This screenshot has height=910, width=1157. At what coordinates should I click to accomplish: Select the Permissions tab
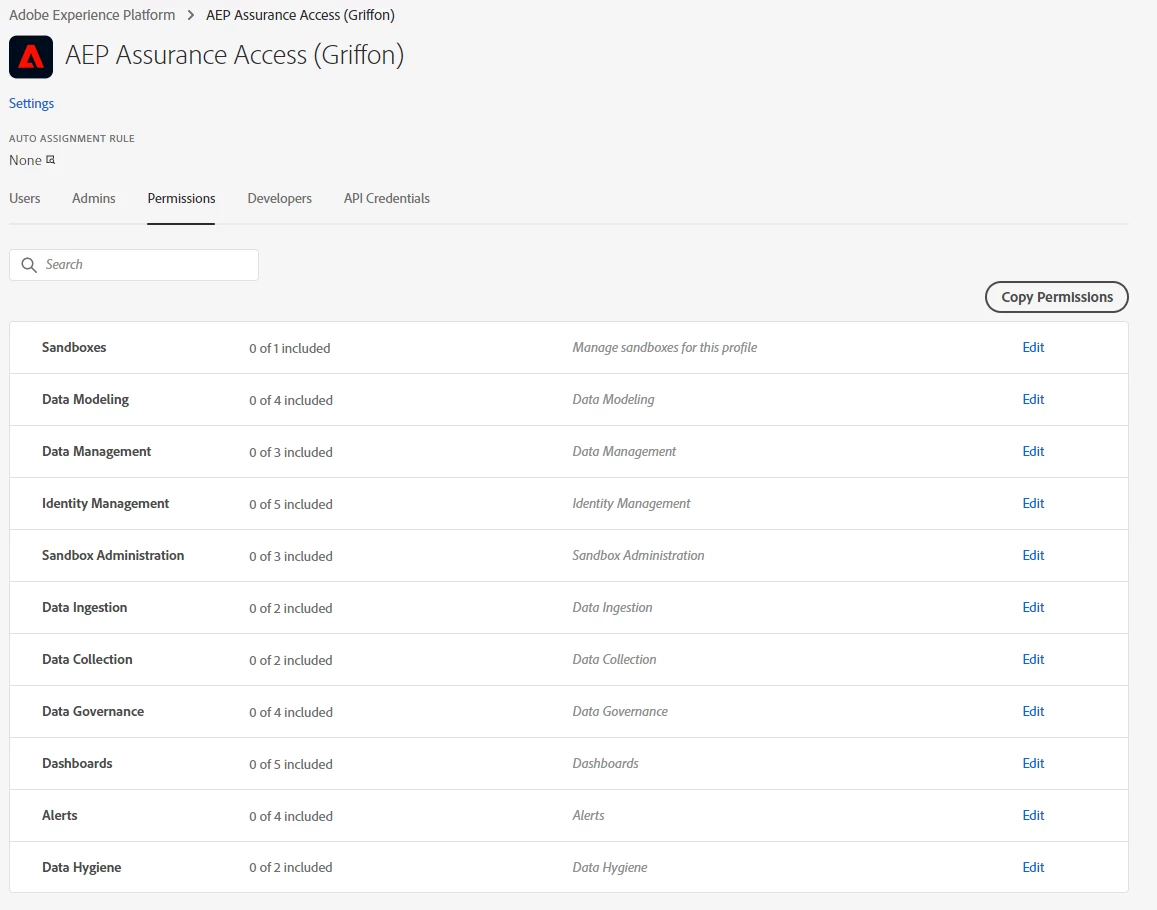click(x=182, y=199)
